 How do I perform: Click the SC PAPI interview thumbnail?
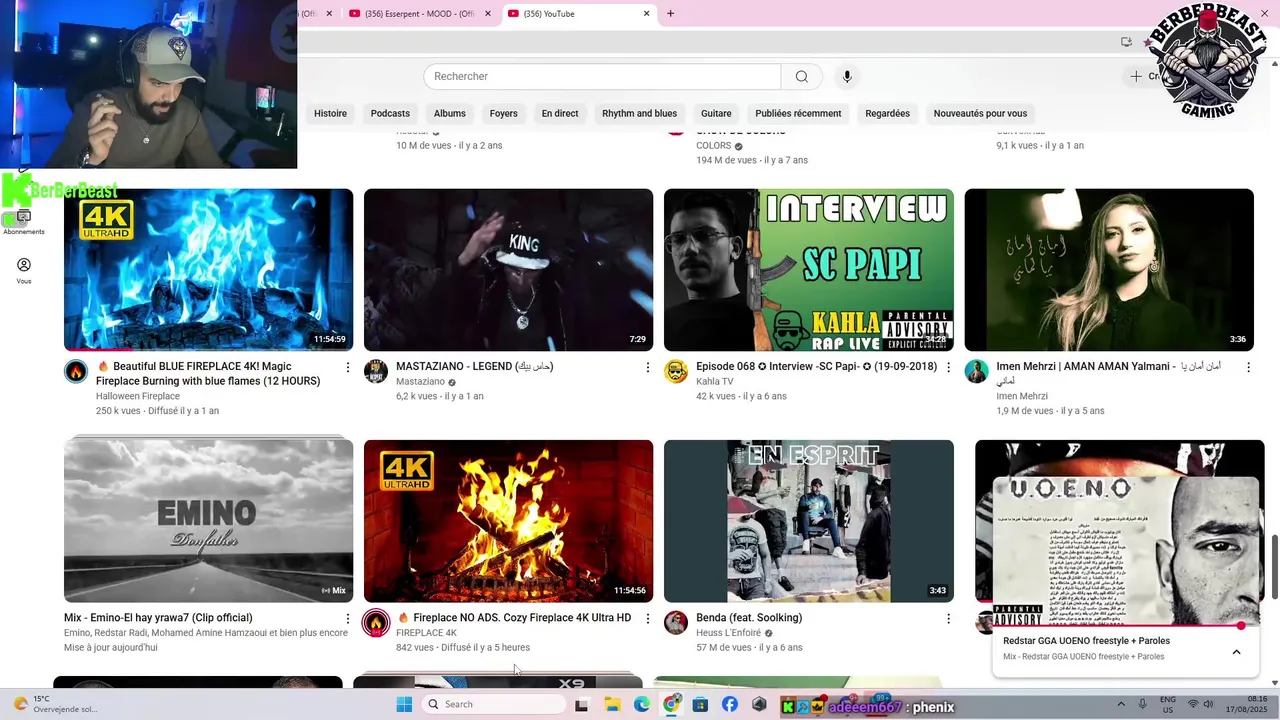pos(808,270)
